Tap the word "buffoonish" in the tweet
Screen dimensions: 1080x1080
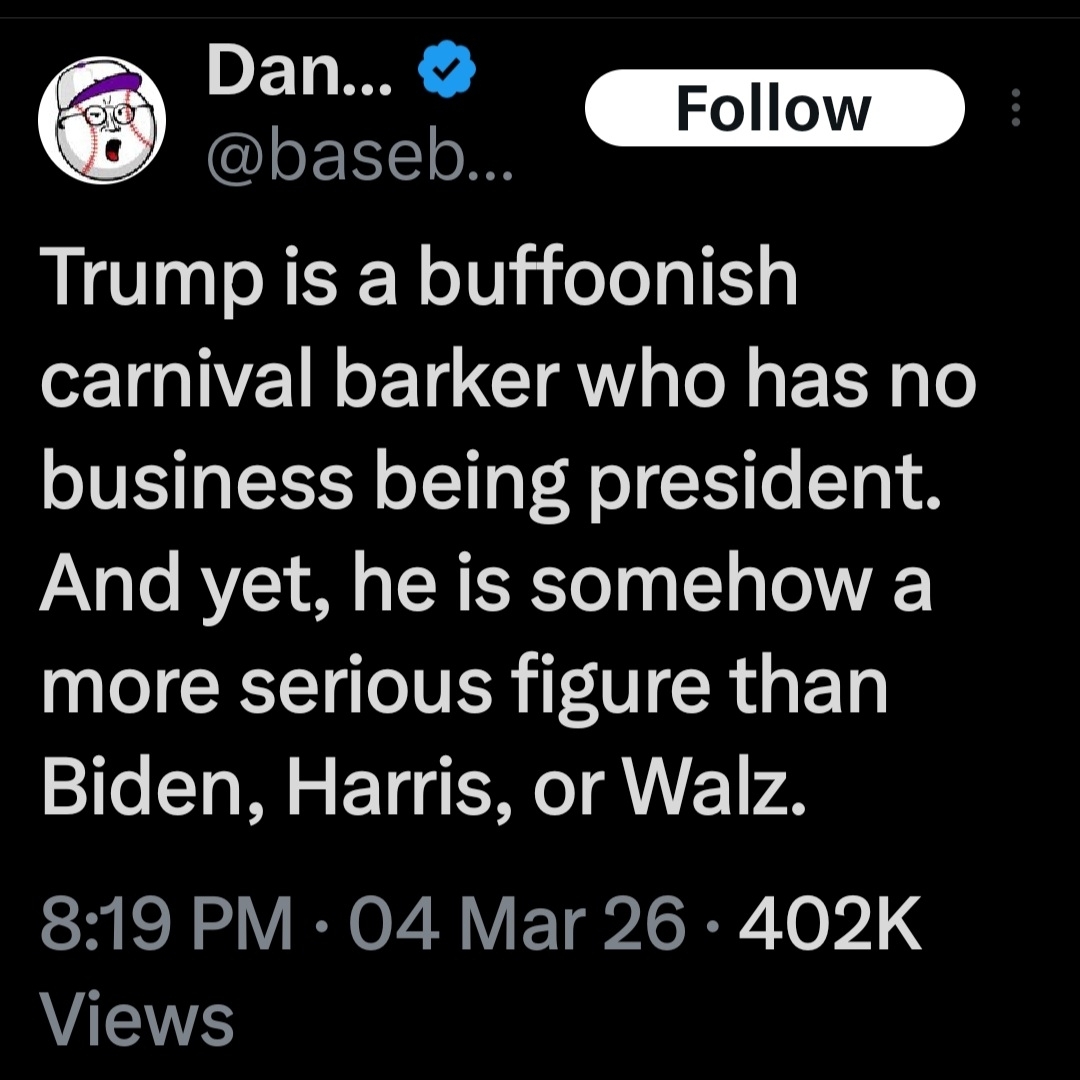(608, 278)
